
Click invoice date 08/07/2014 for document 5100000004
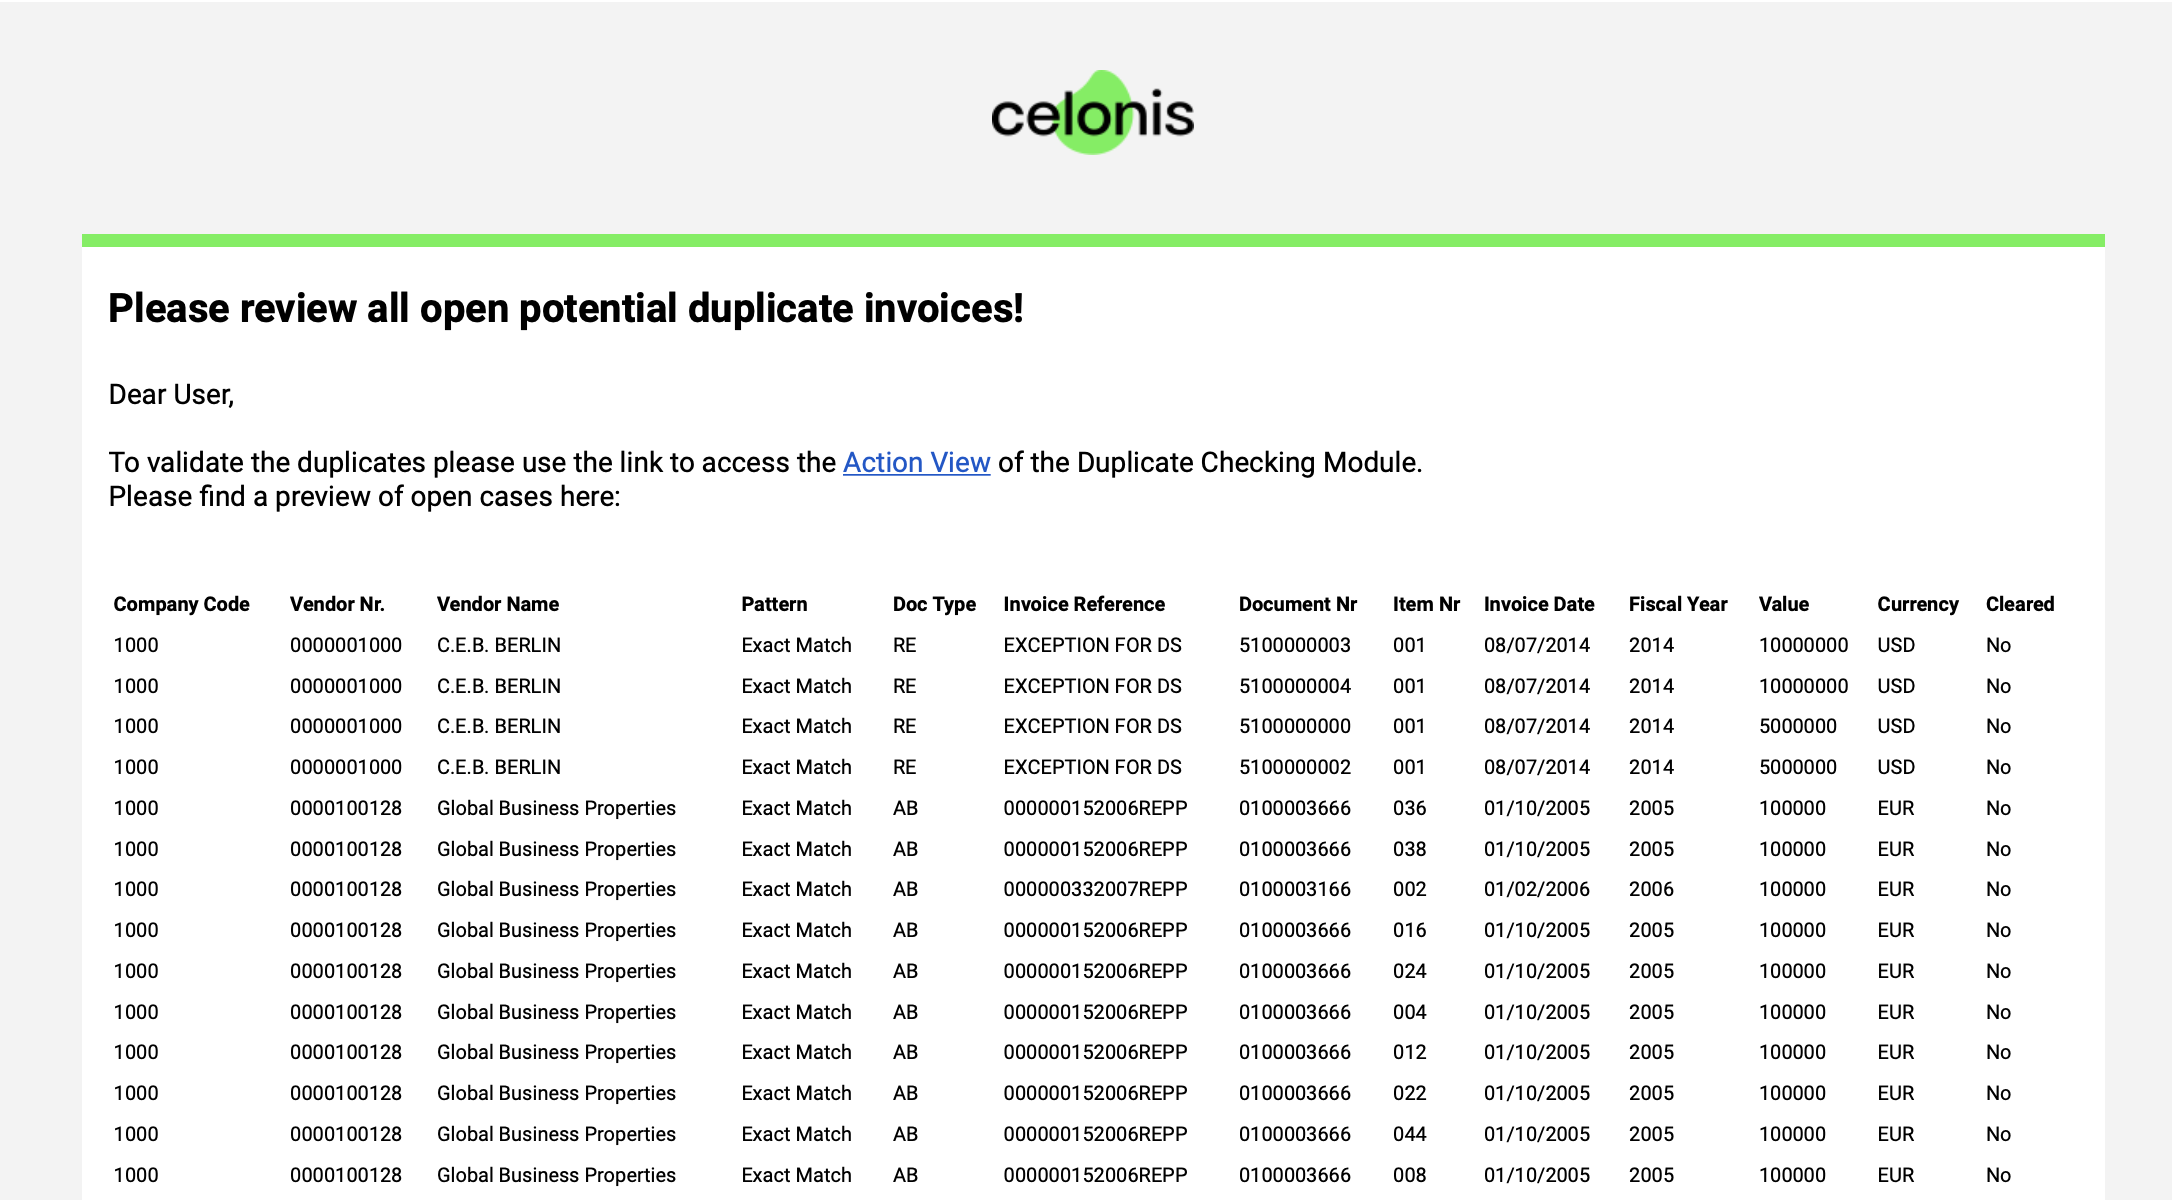[x=1537, y=686]
